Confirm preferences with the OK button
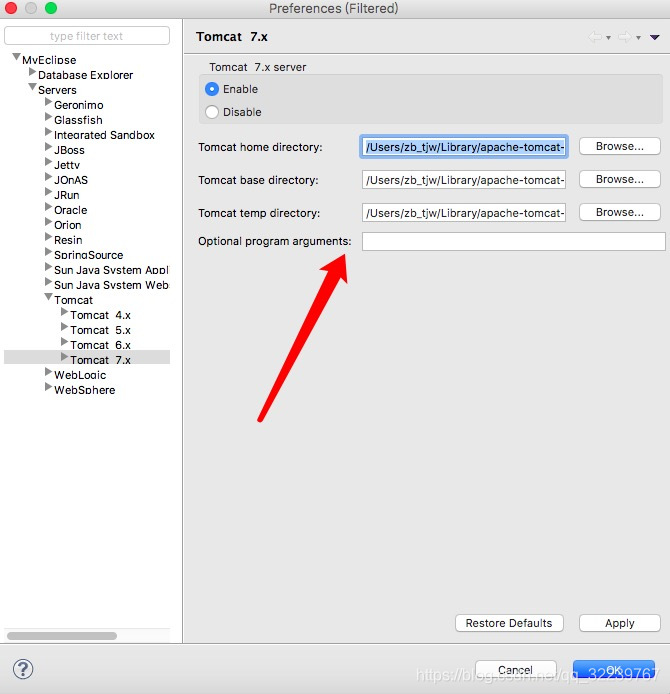670x694 pixels. click(614, 670)
